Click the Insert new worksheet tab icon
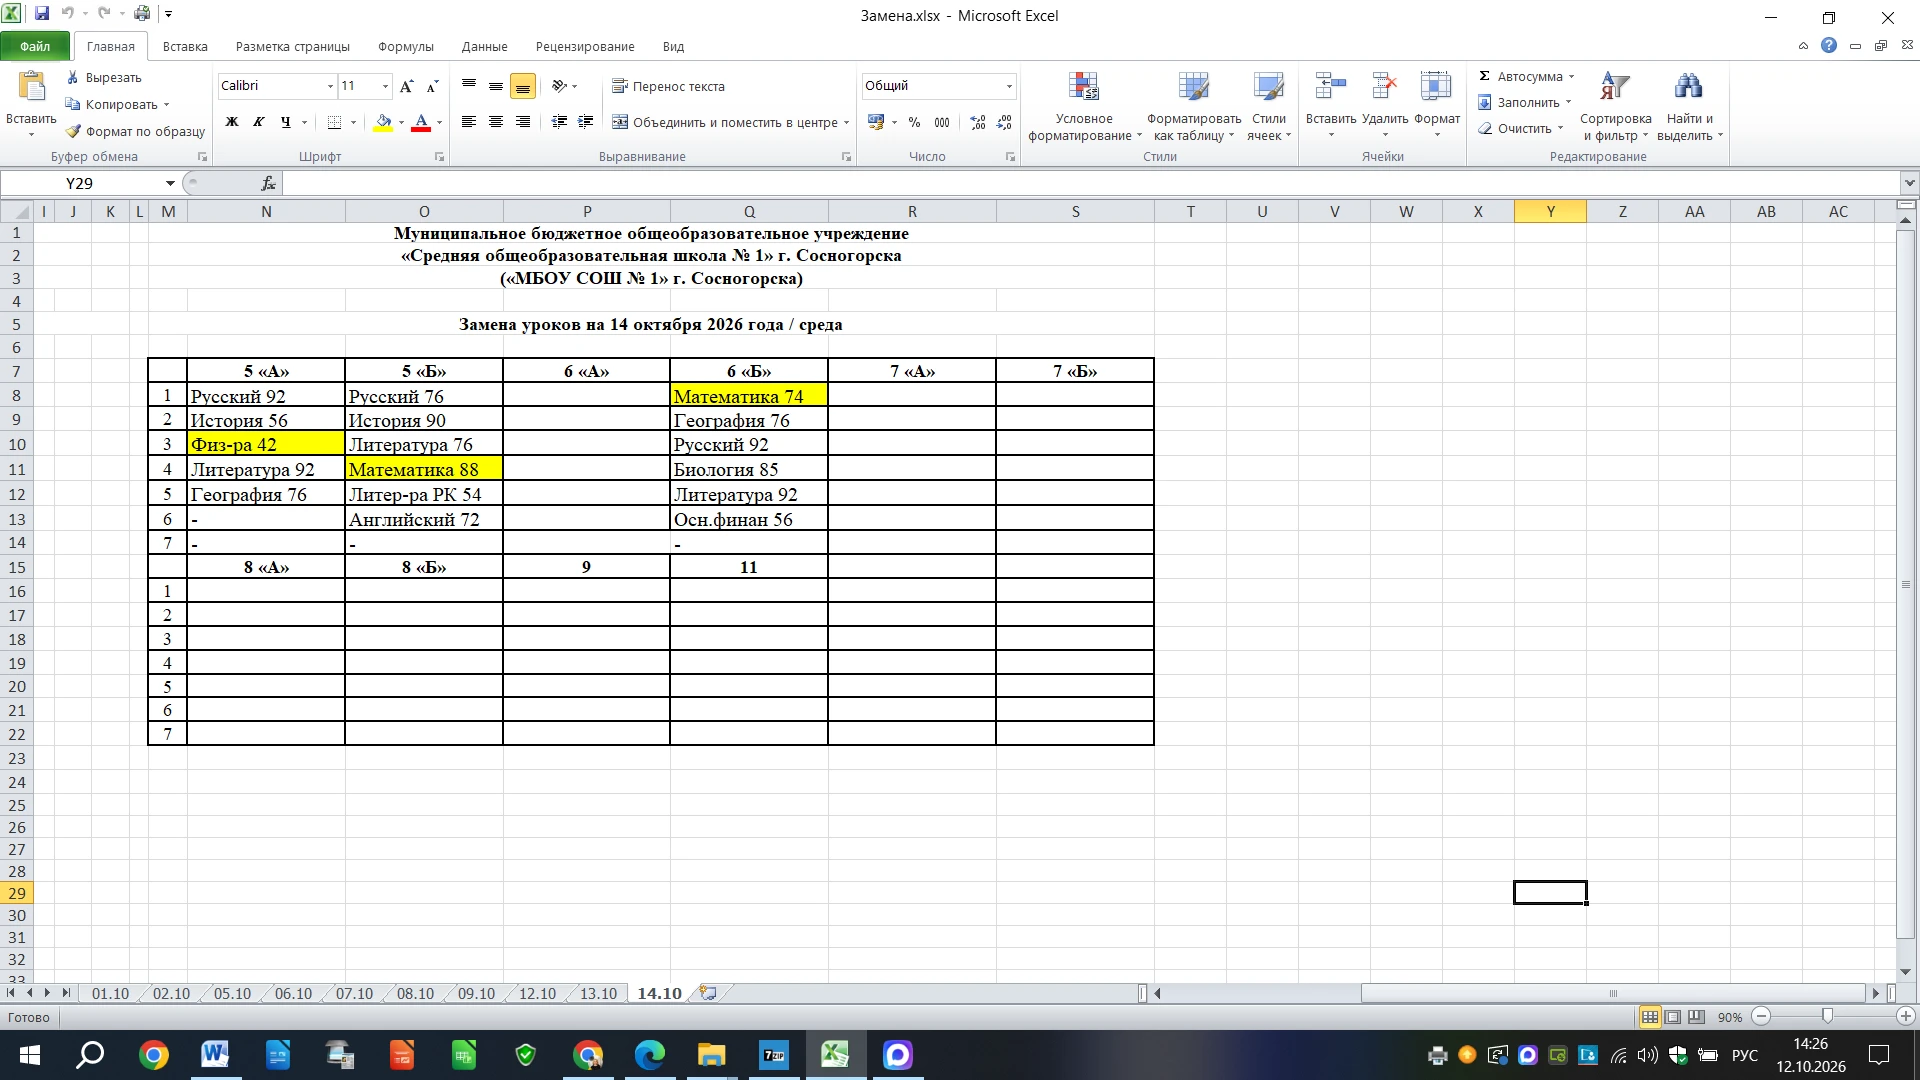1920x1080 pixels. click(x=708, y=993)
